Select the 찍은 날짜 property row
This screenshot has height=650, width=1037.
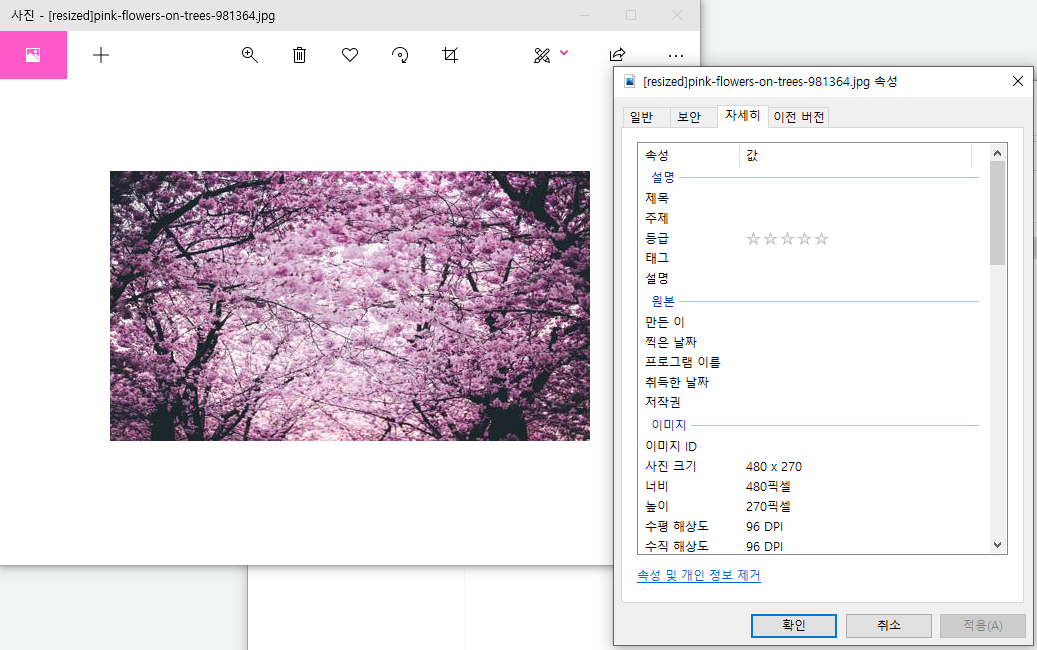[812, 343]
